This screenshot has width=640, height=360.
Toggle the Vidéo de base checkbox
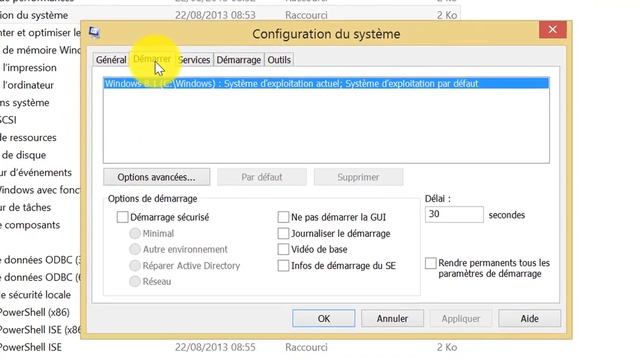(283, 249)
